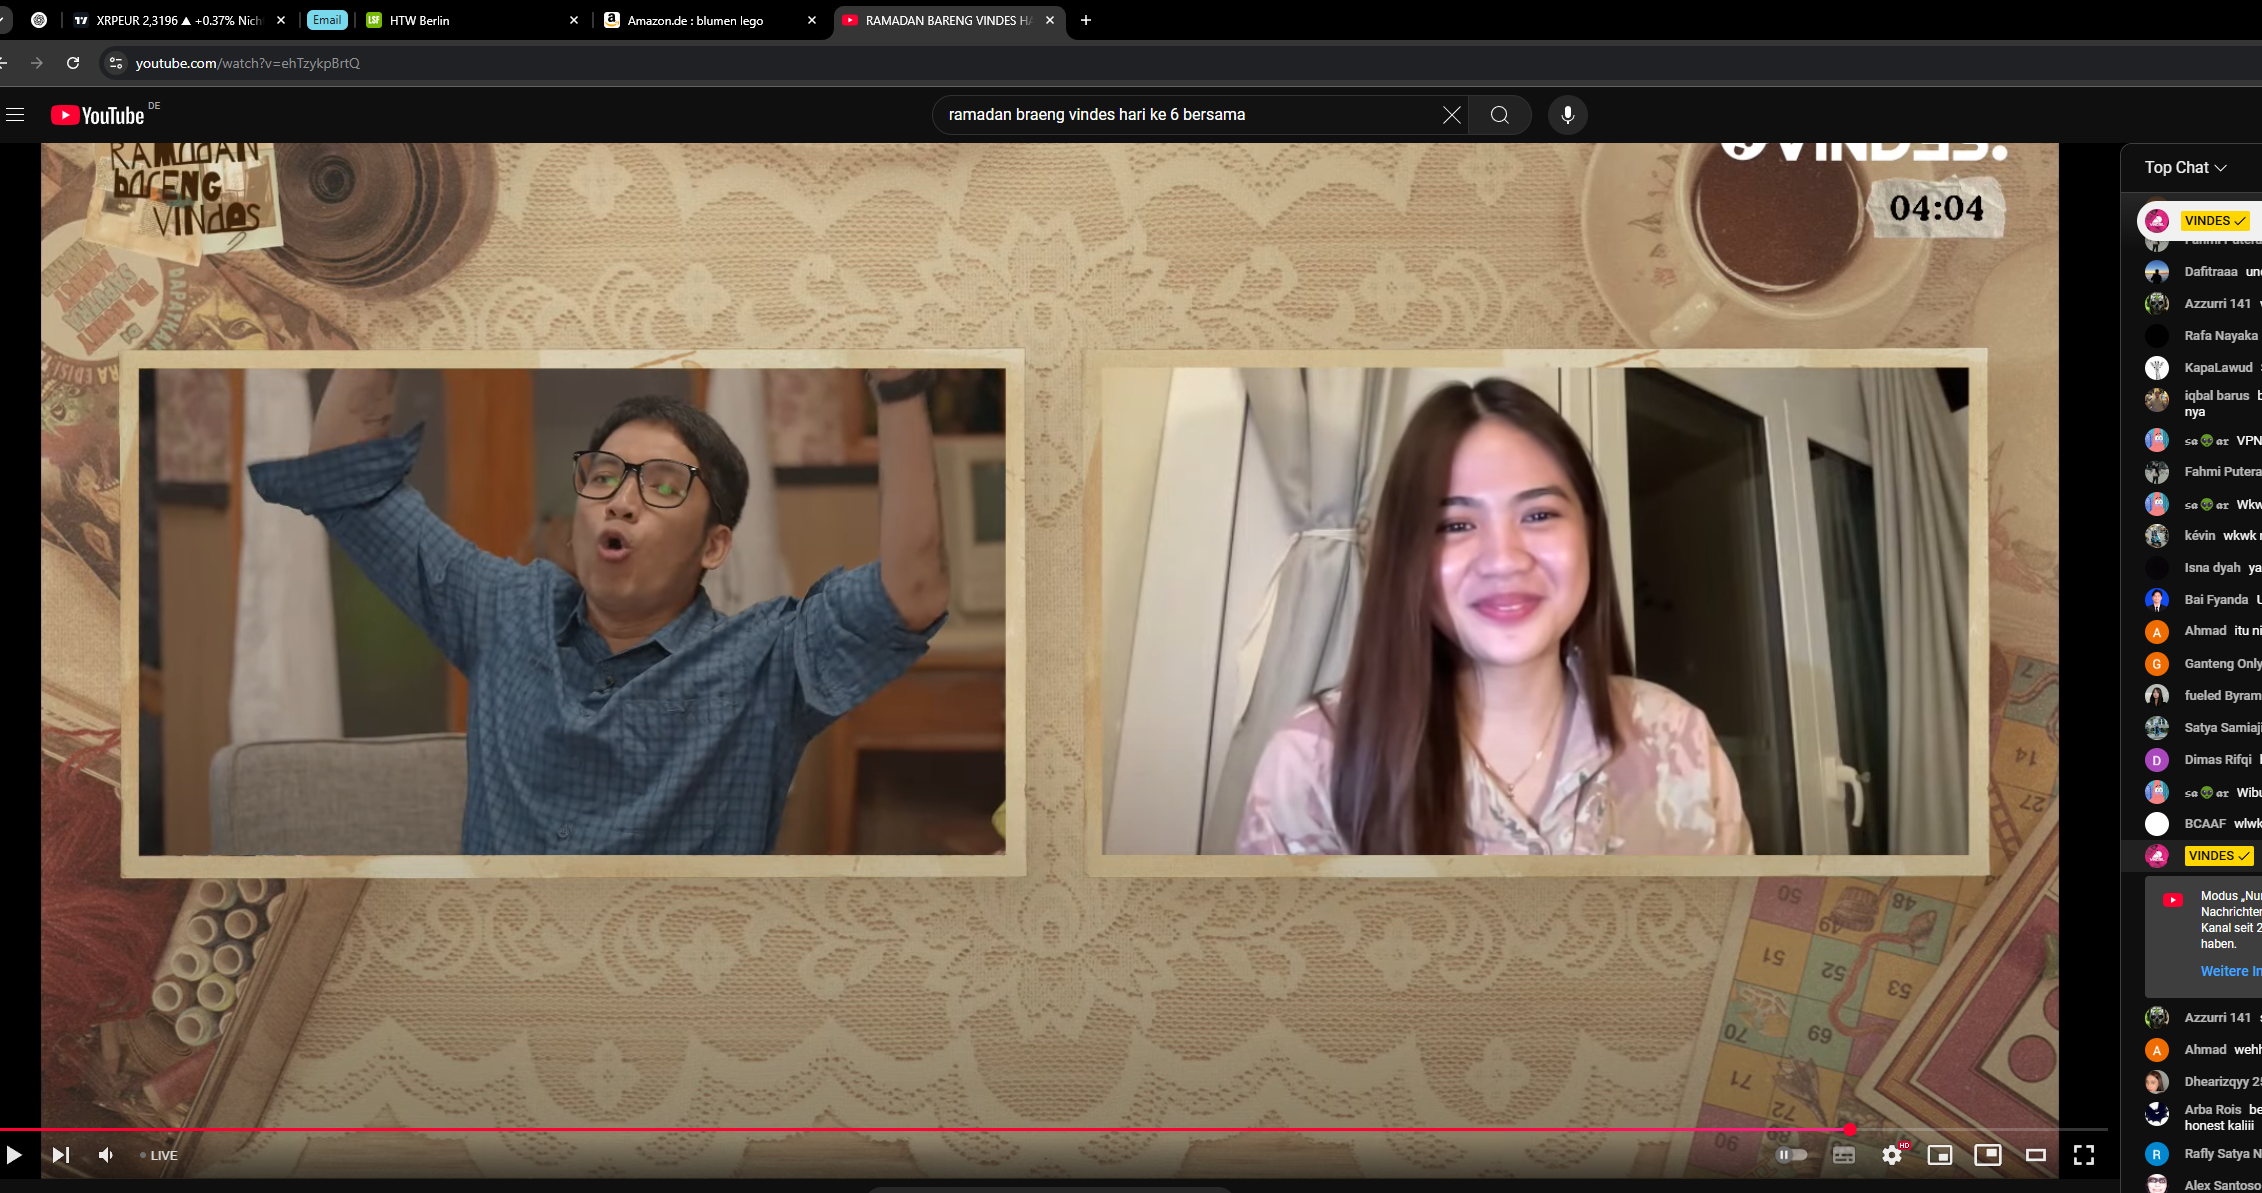Click Dafitraaa chat avatar

pyautogui.click(x=2157, y=272)
